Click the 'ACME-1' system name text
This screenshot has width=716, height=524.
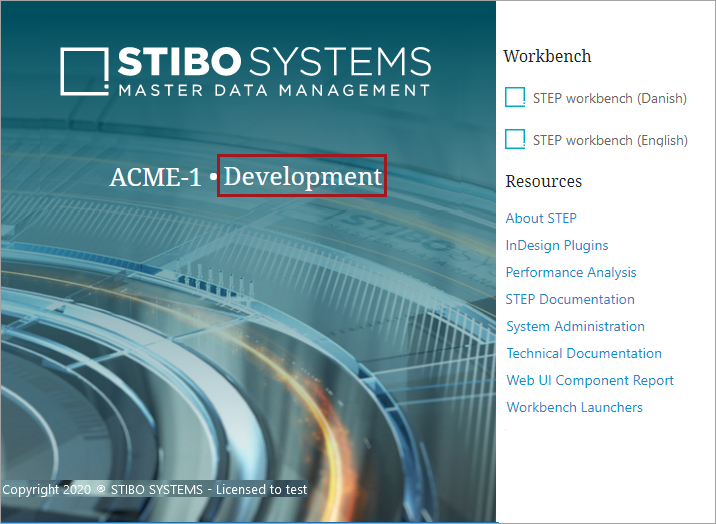point(155,177)
